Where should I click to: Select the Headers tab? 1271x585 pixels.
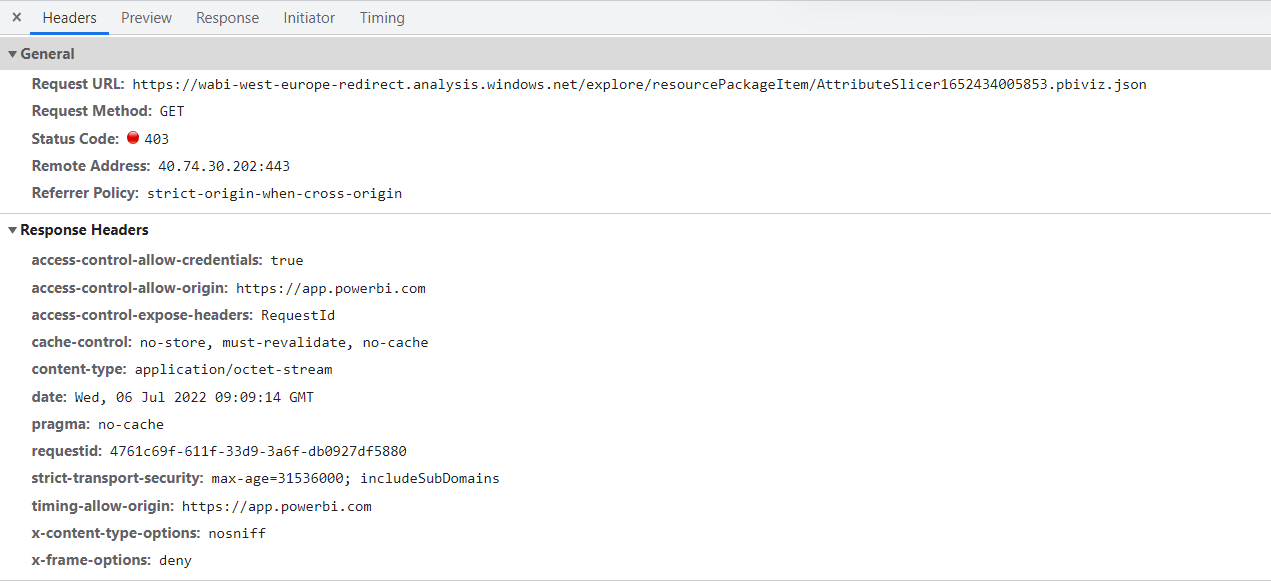(x=69, y=18)
